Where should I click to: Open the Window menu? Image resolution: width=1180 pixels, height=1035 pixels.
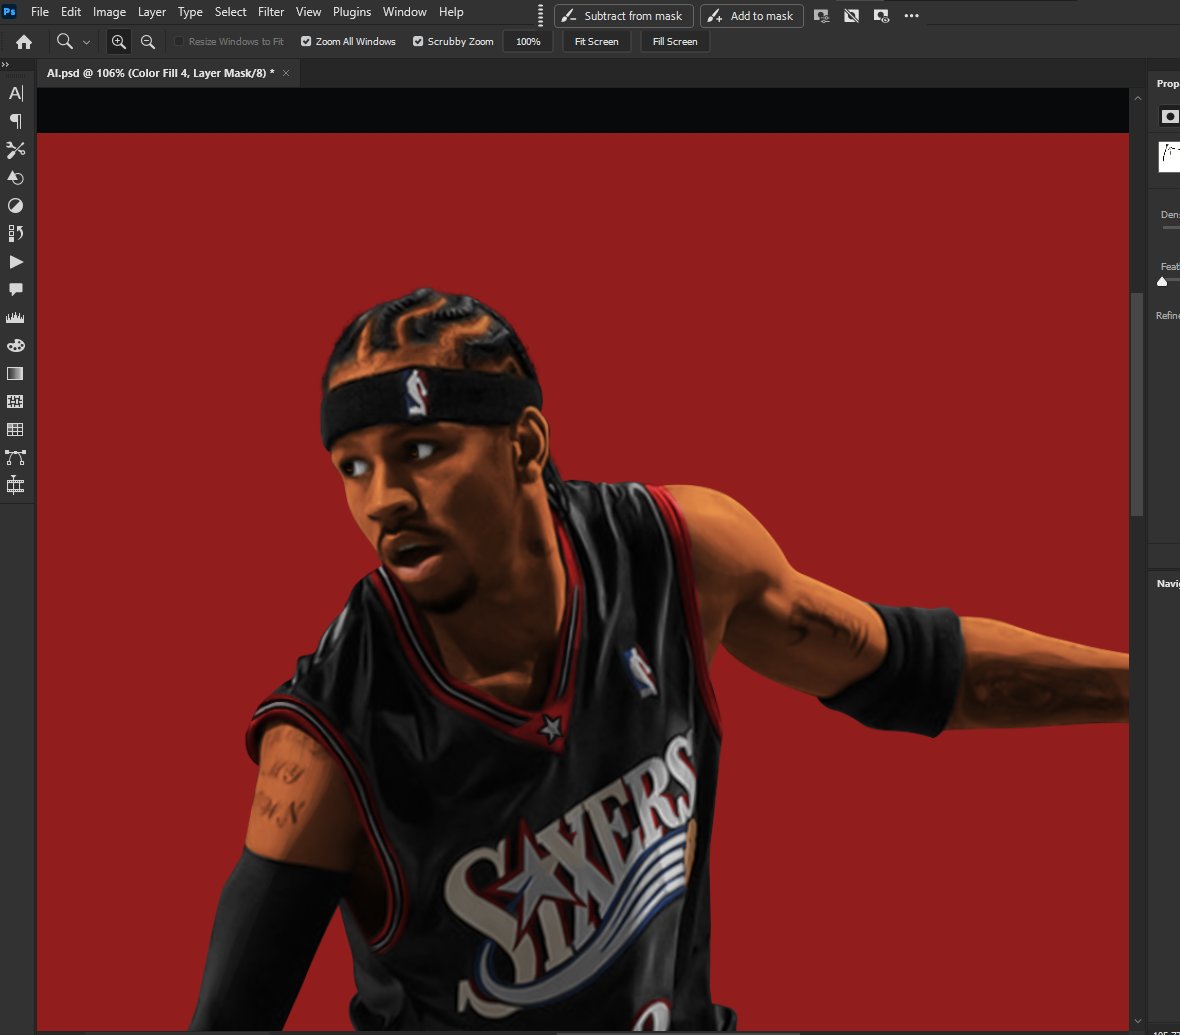coord(404,12)
